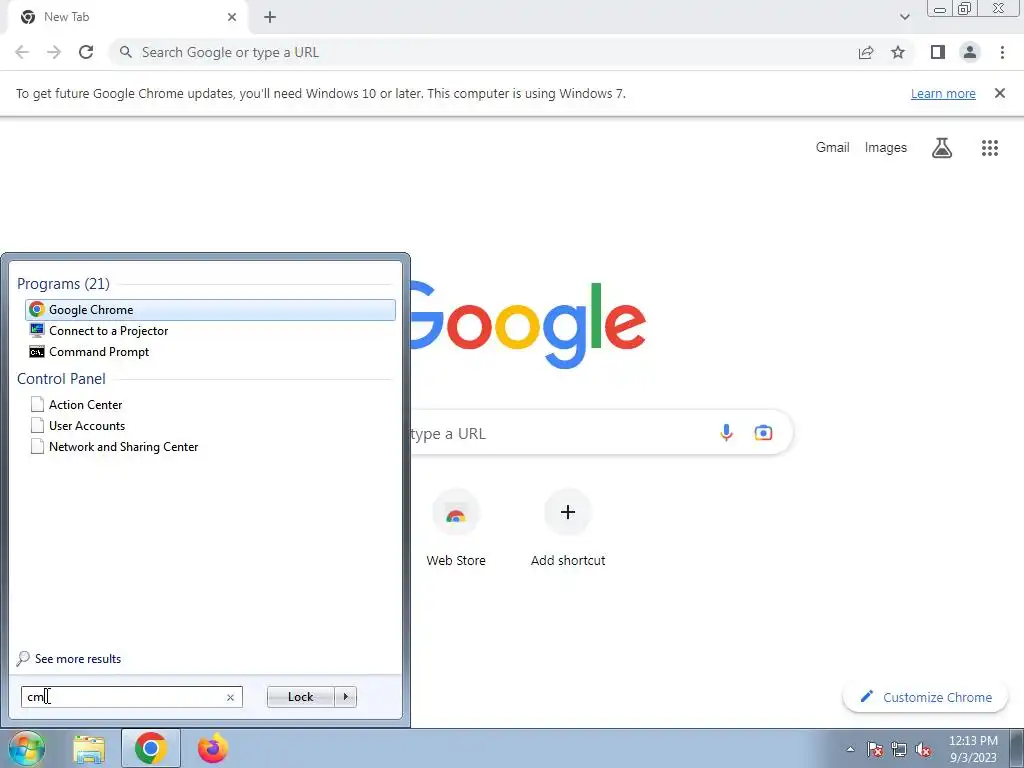
Task: Share this page icon in address bar
Action: click(866, 52)
